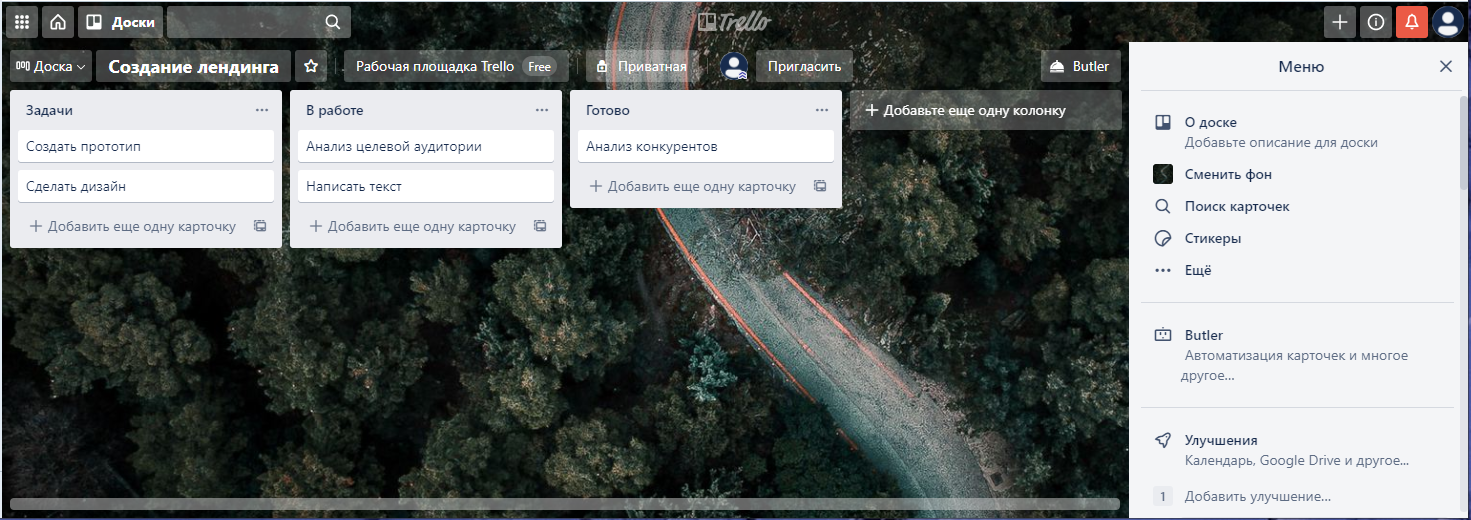Open the red notifications bell

[1412, 22]
